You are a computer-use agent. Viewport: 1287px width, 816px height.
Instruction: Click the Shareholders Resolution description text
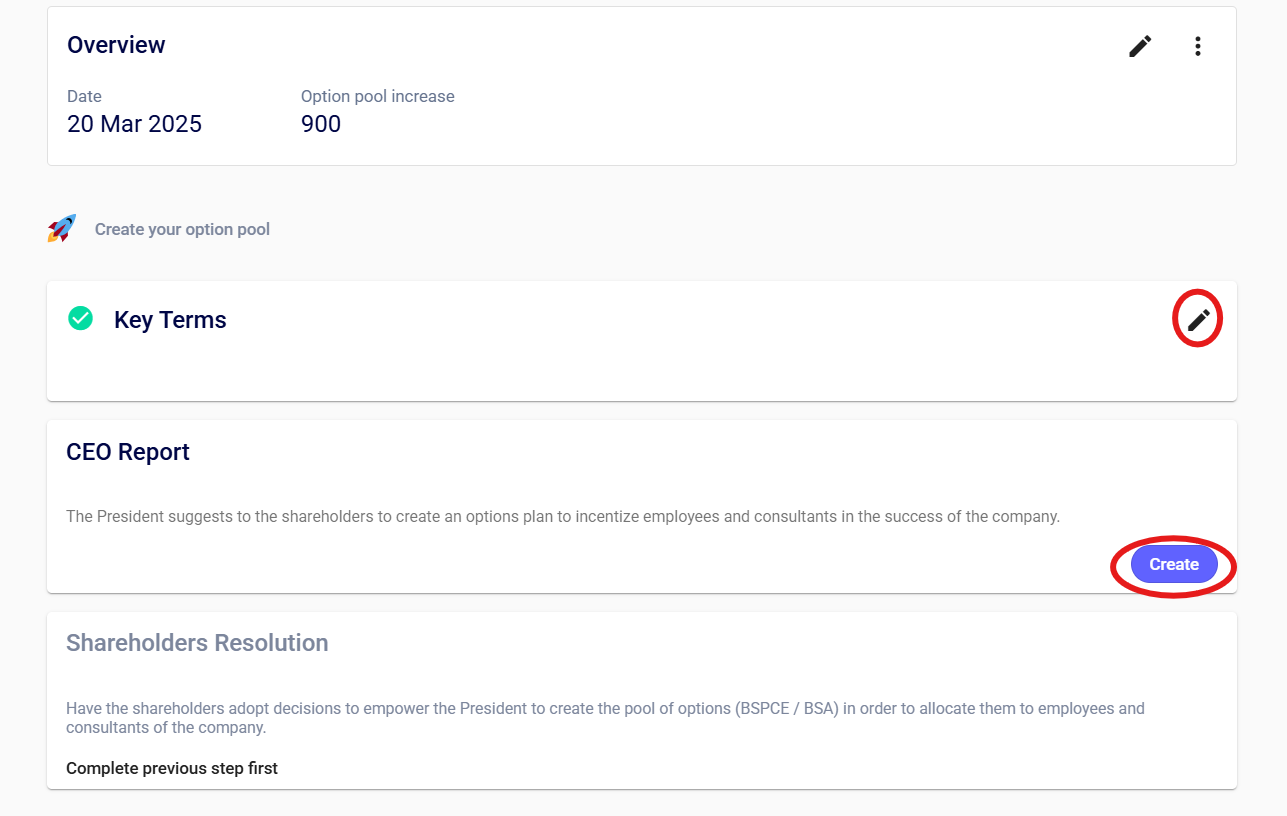click(604, 718)
